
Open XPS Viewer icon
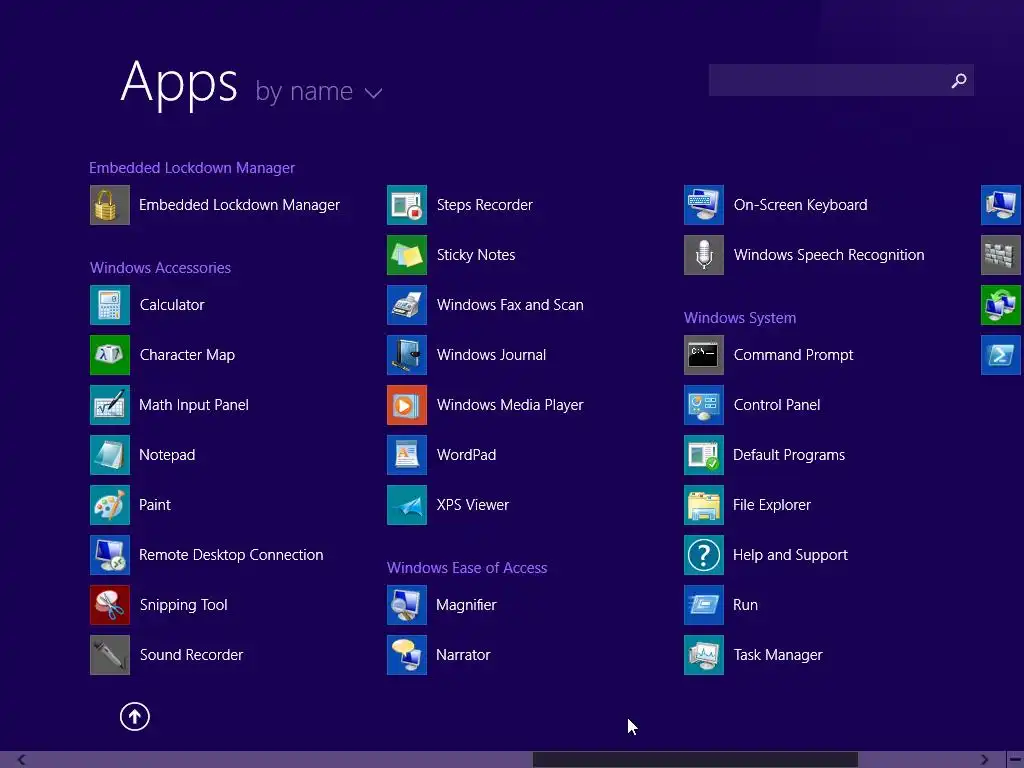point(407,505)
